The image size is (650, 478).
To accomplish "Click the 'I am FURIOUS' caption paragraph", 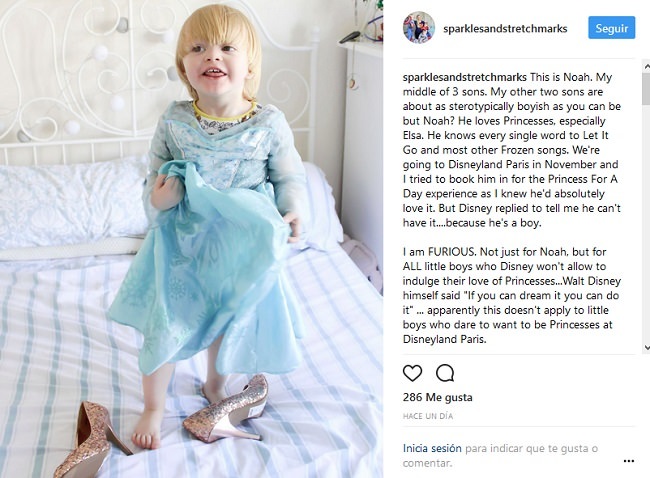I will (512, 296).
